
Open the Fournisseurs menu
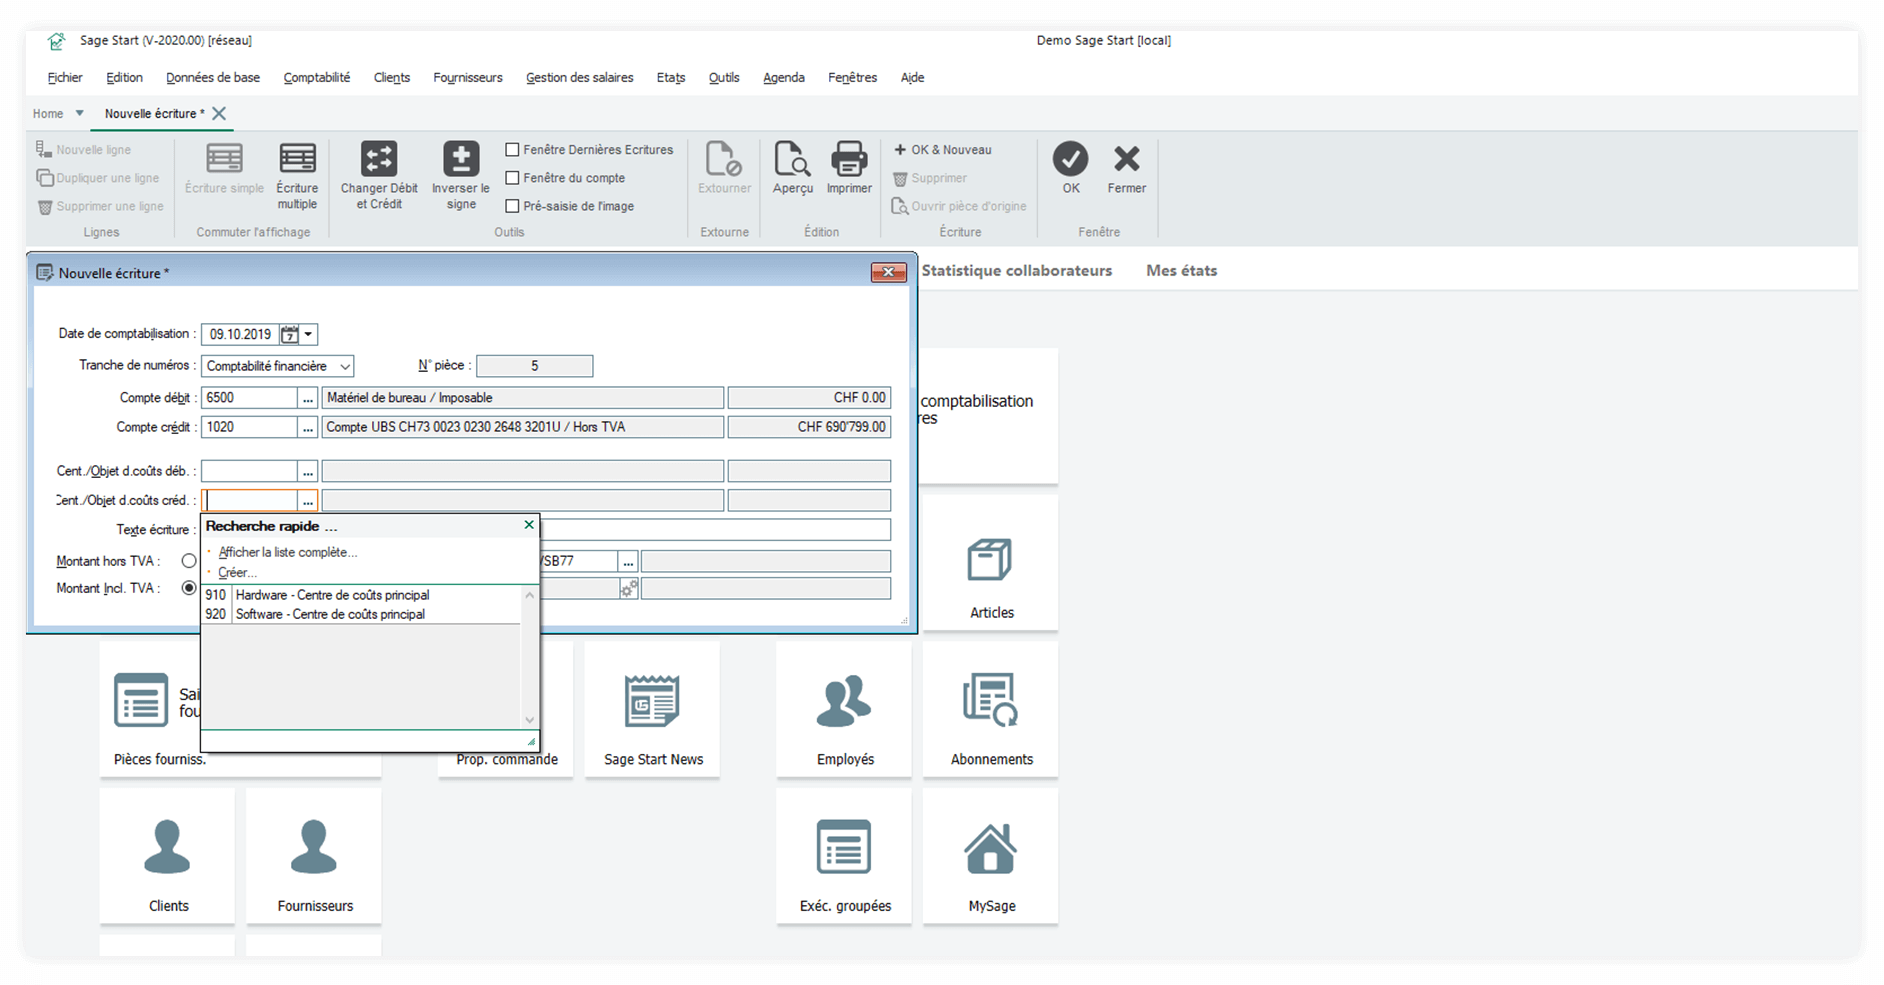(467, 77)
